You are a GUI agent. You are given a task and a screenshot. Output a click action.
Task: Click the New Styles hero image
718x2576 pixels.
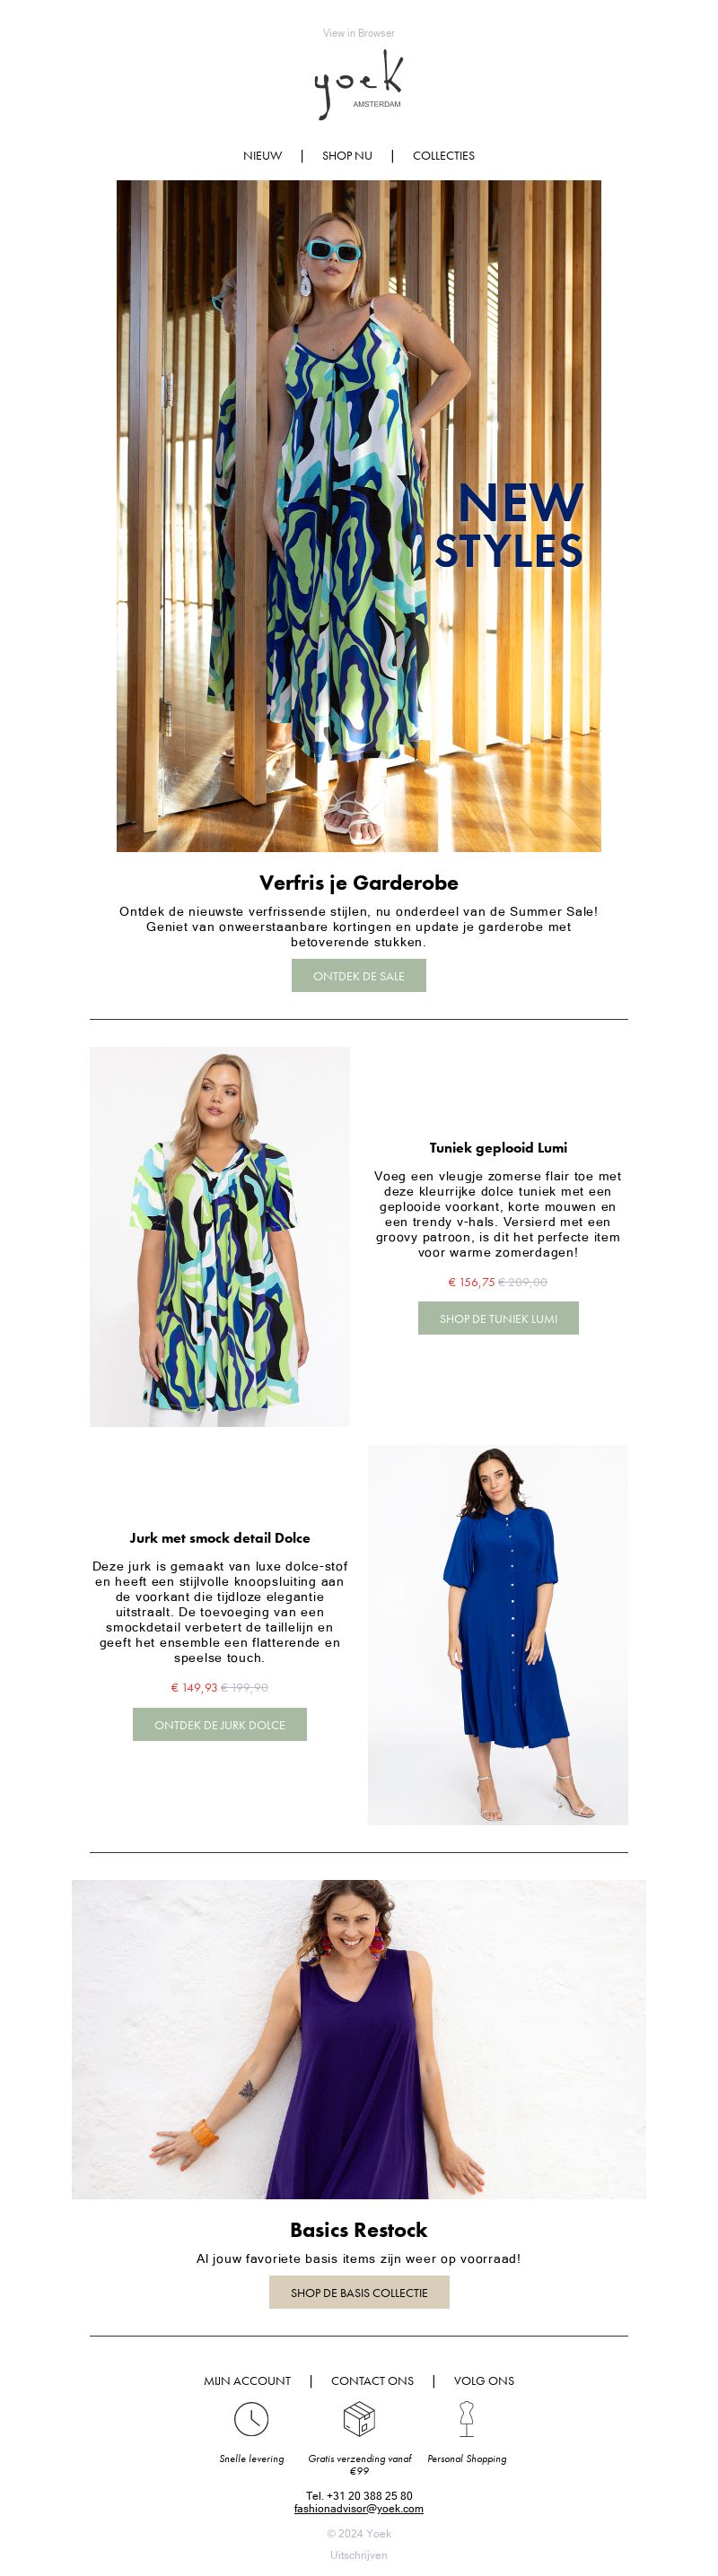coord(359,516)
